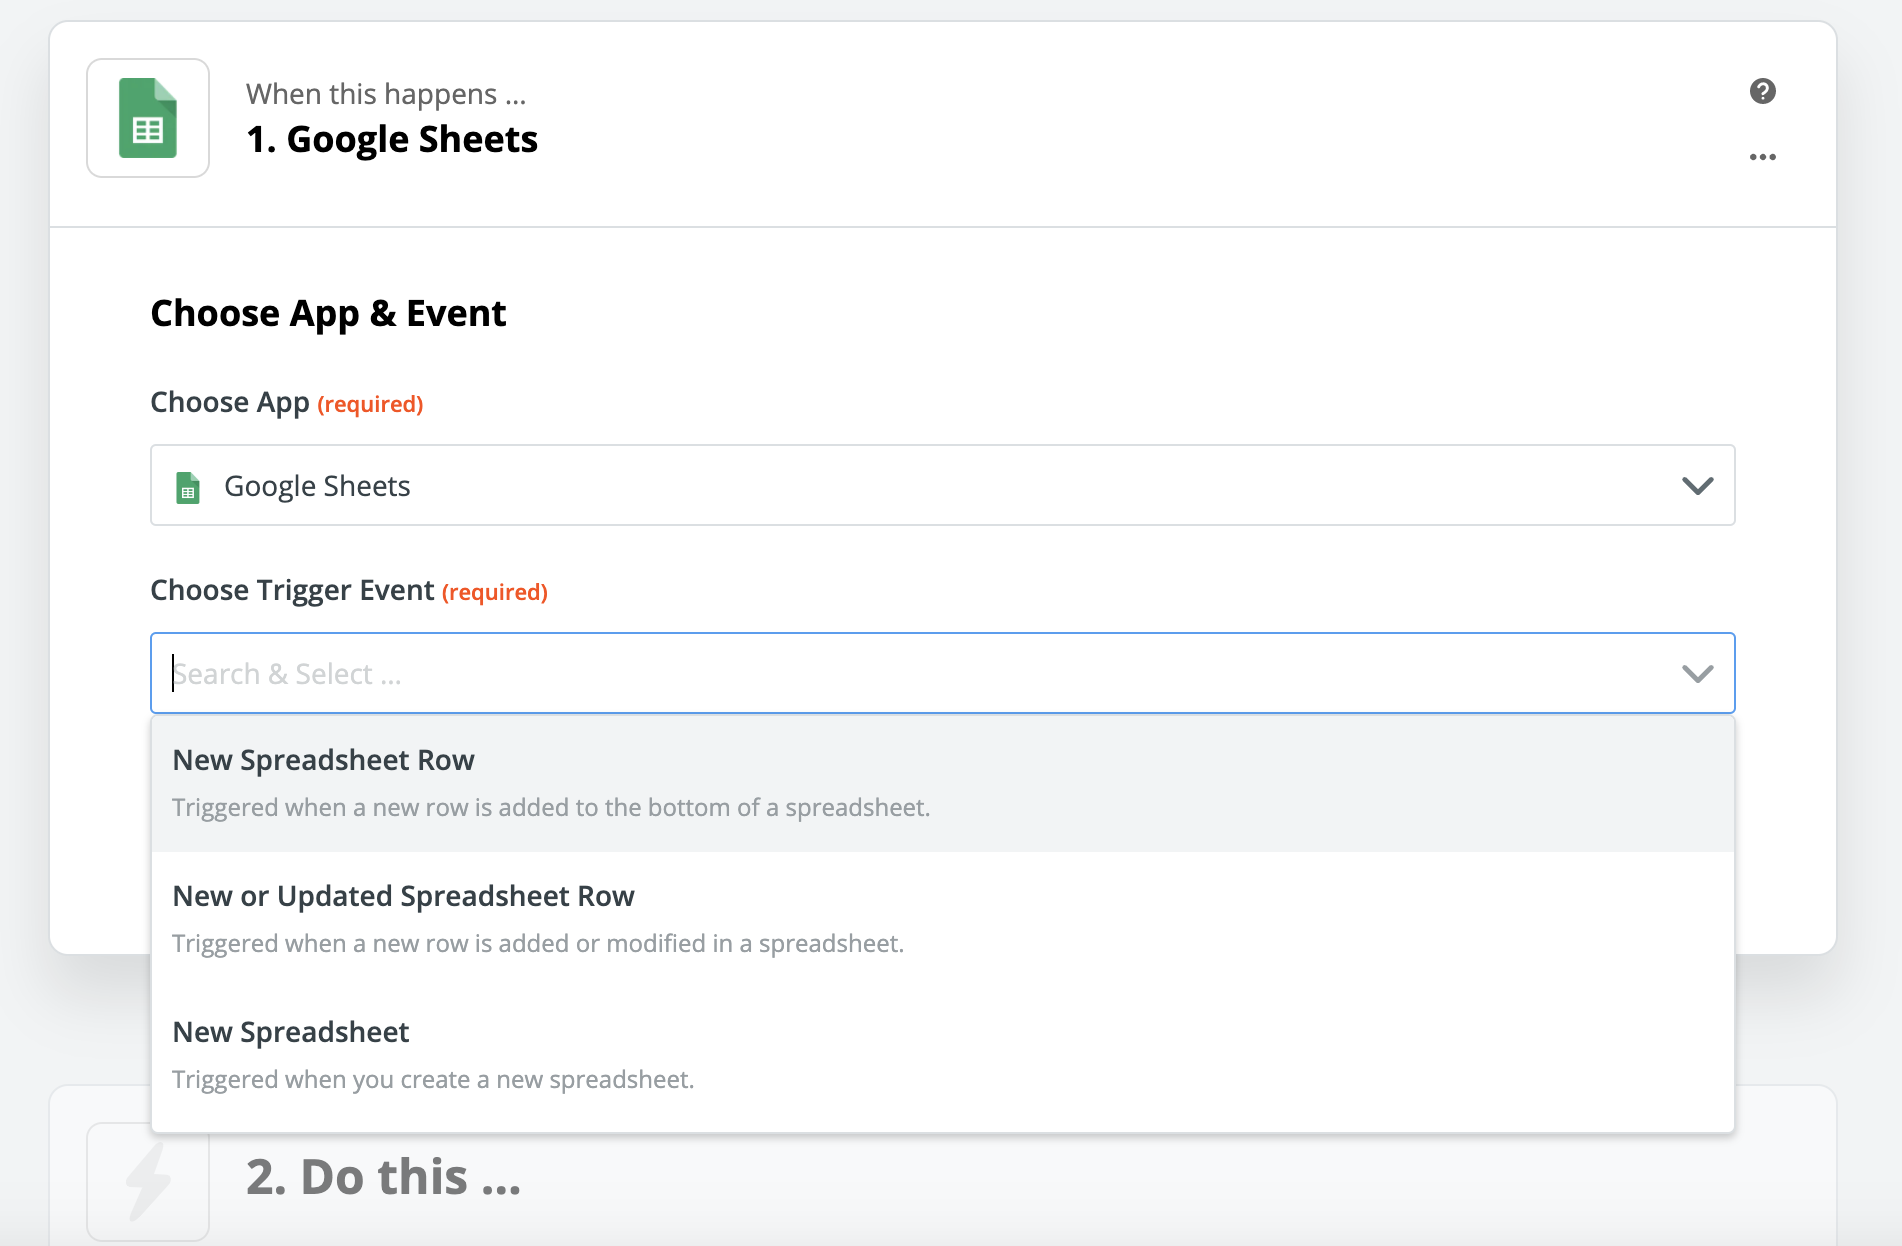Image resolution: width=1902 pixels, height=1246 pixels.
Task: Click description about row added to bottom
Action: point(551,808)
